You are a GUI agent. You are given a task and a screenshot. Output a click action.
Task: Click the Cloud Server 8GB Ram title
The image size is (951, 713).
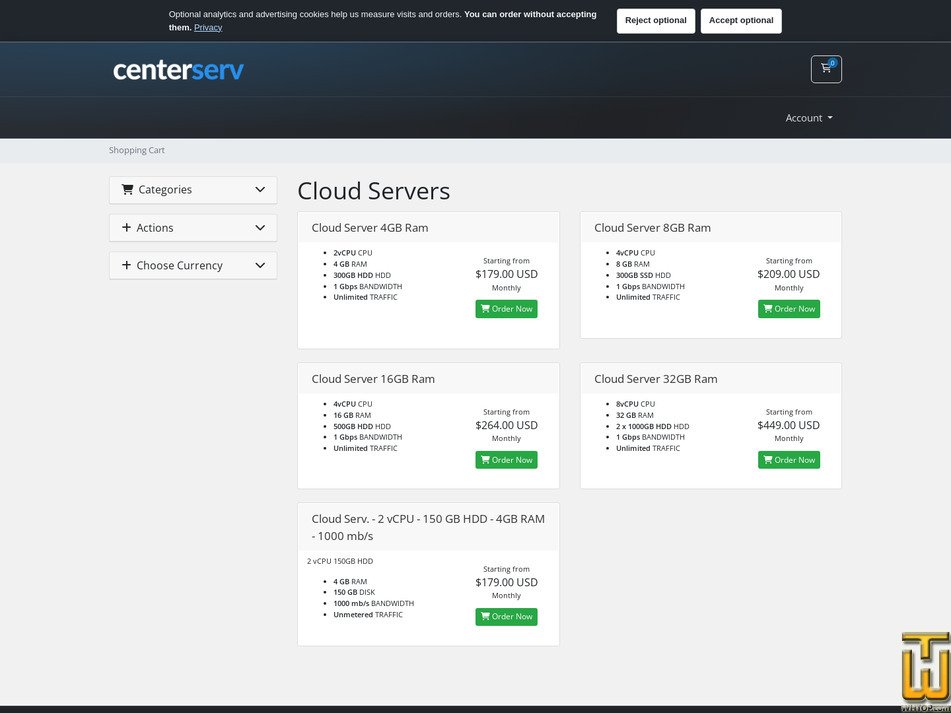click(x=653, y=228)
